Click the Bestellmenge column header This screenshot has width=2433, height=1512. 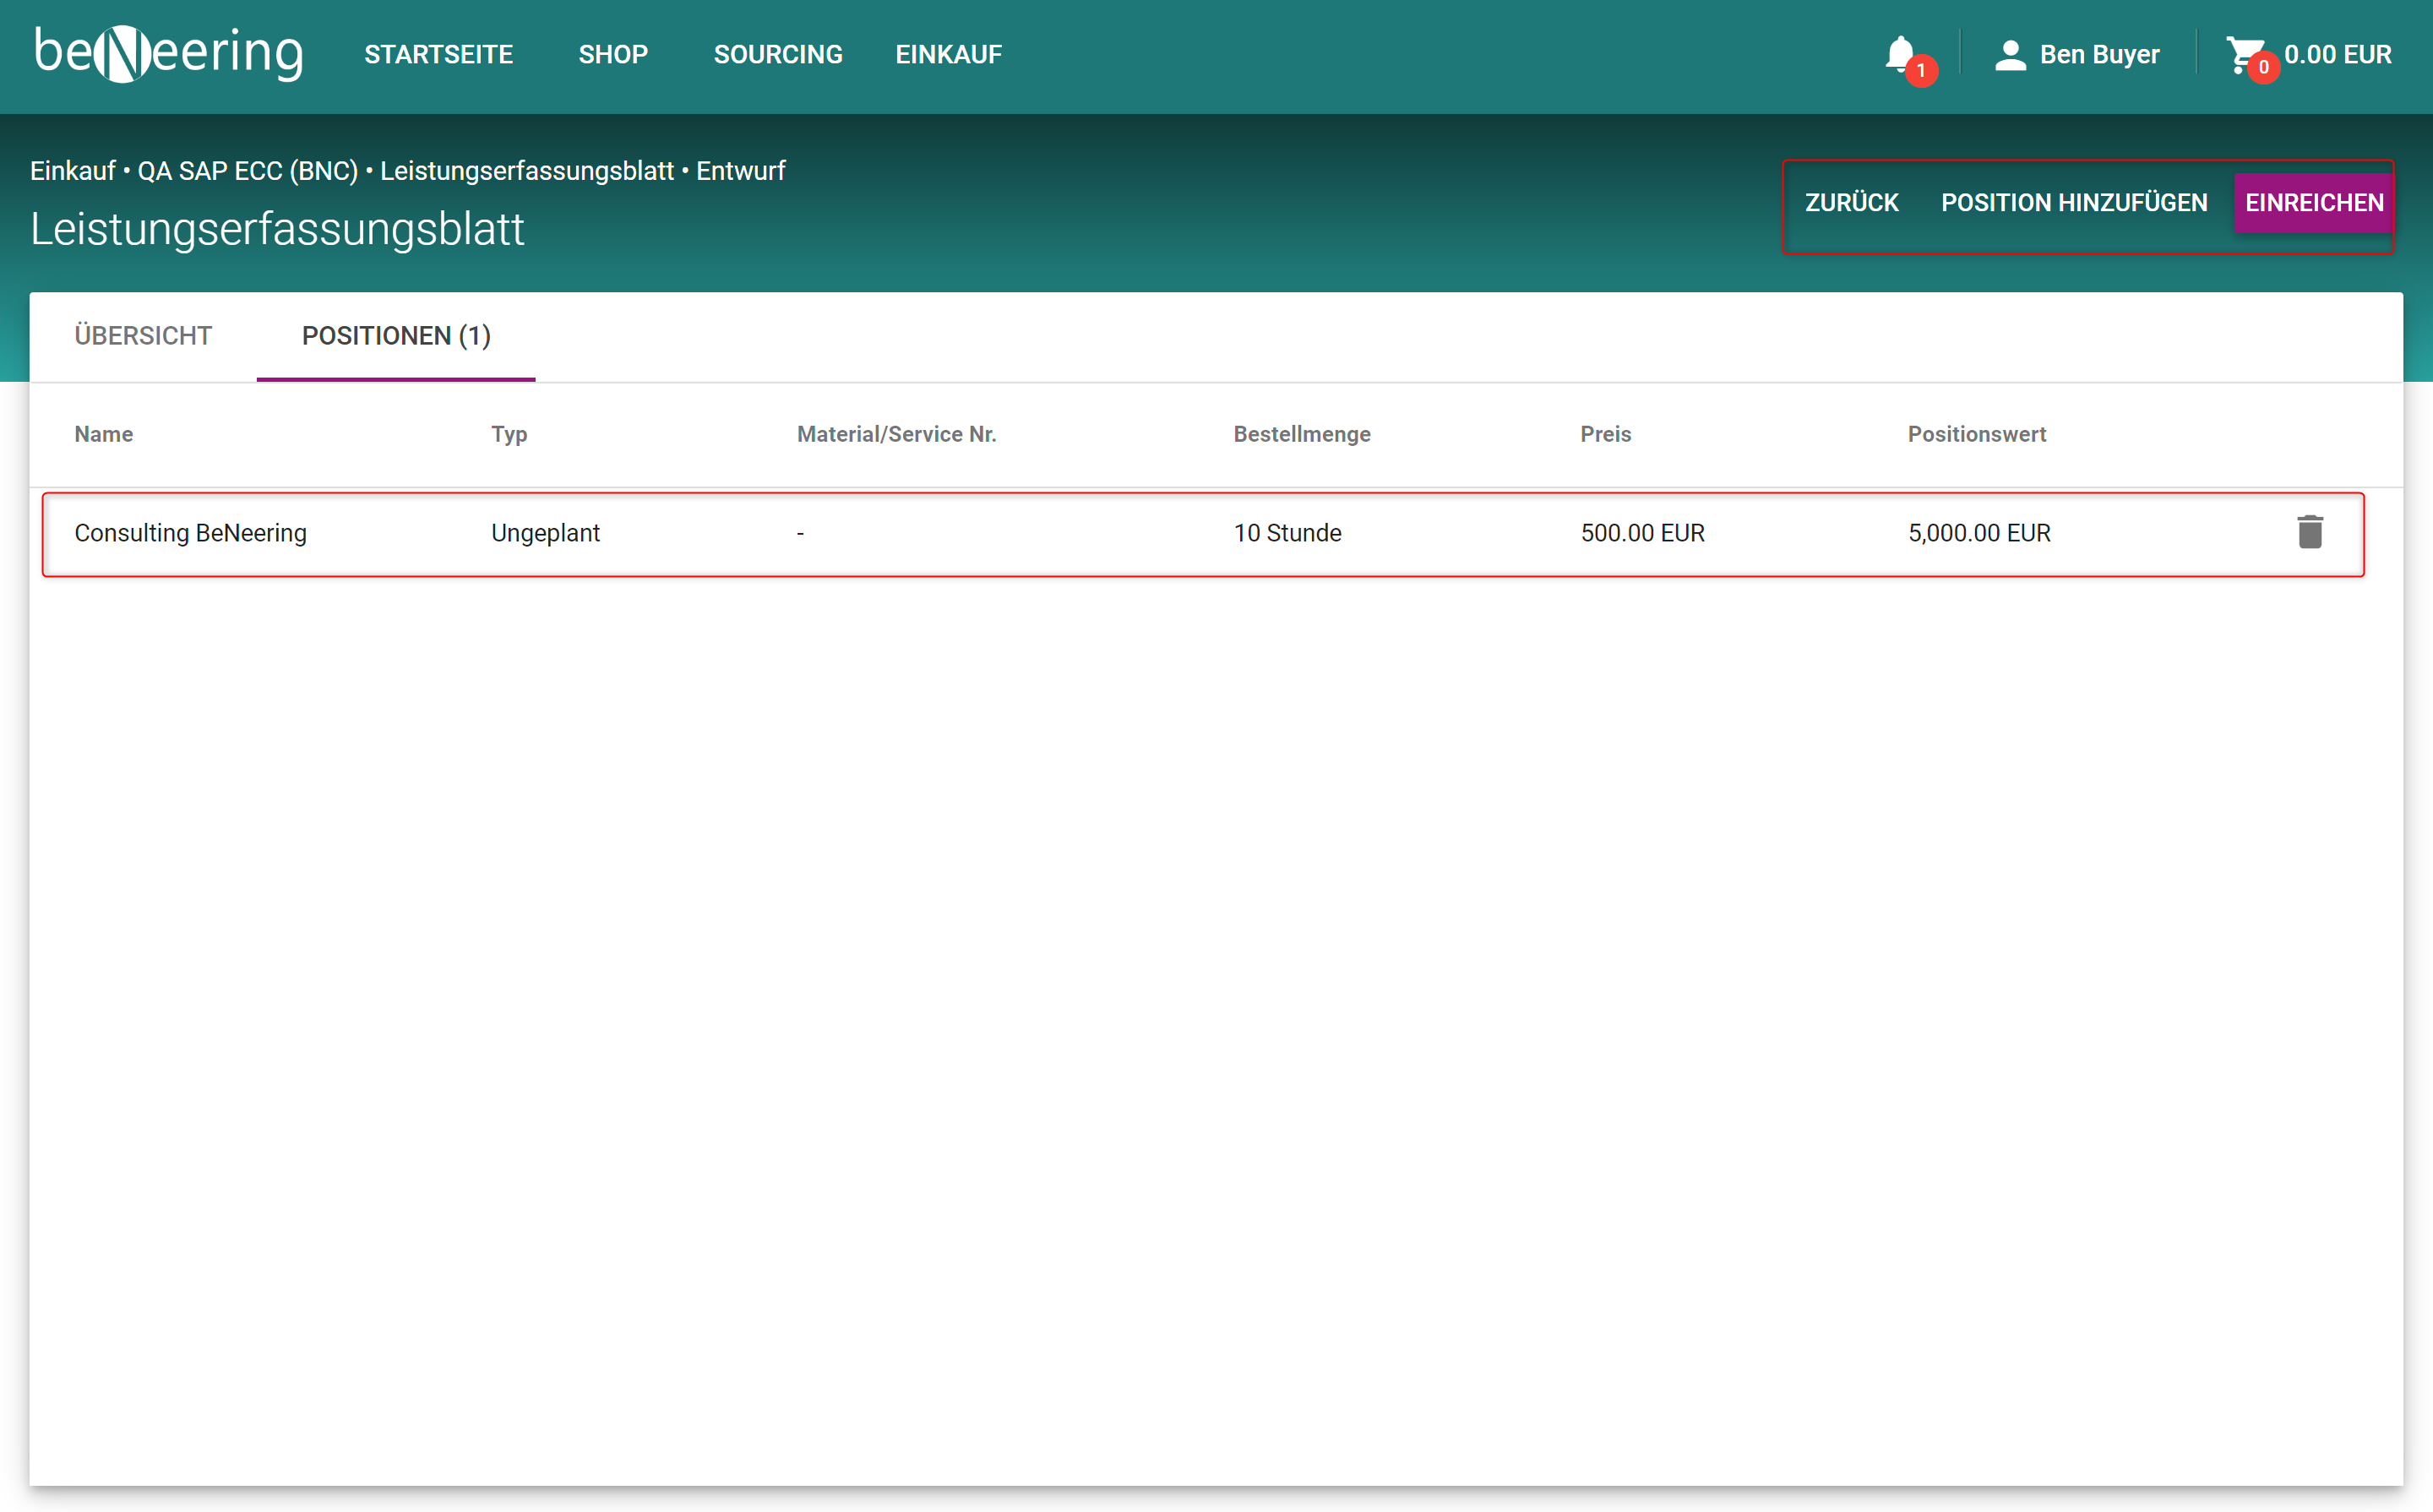coord(1301,434)
